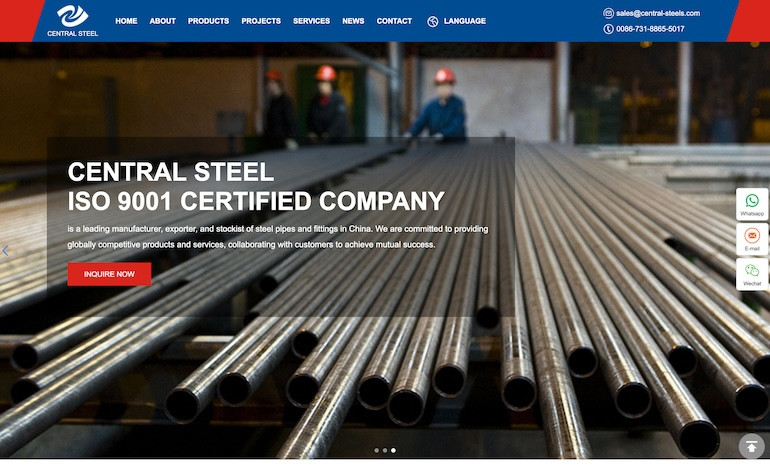Open the CONTACT menu item
This screenshot has height=470, width=770.
coord(394,21)
